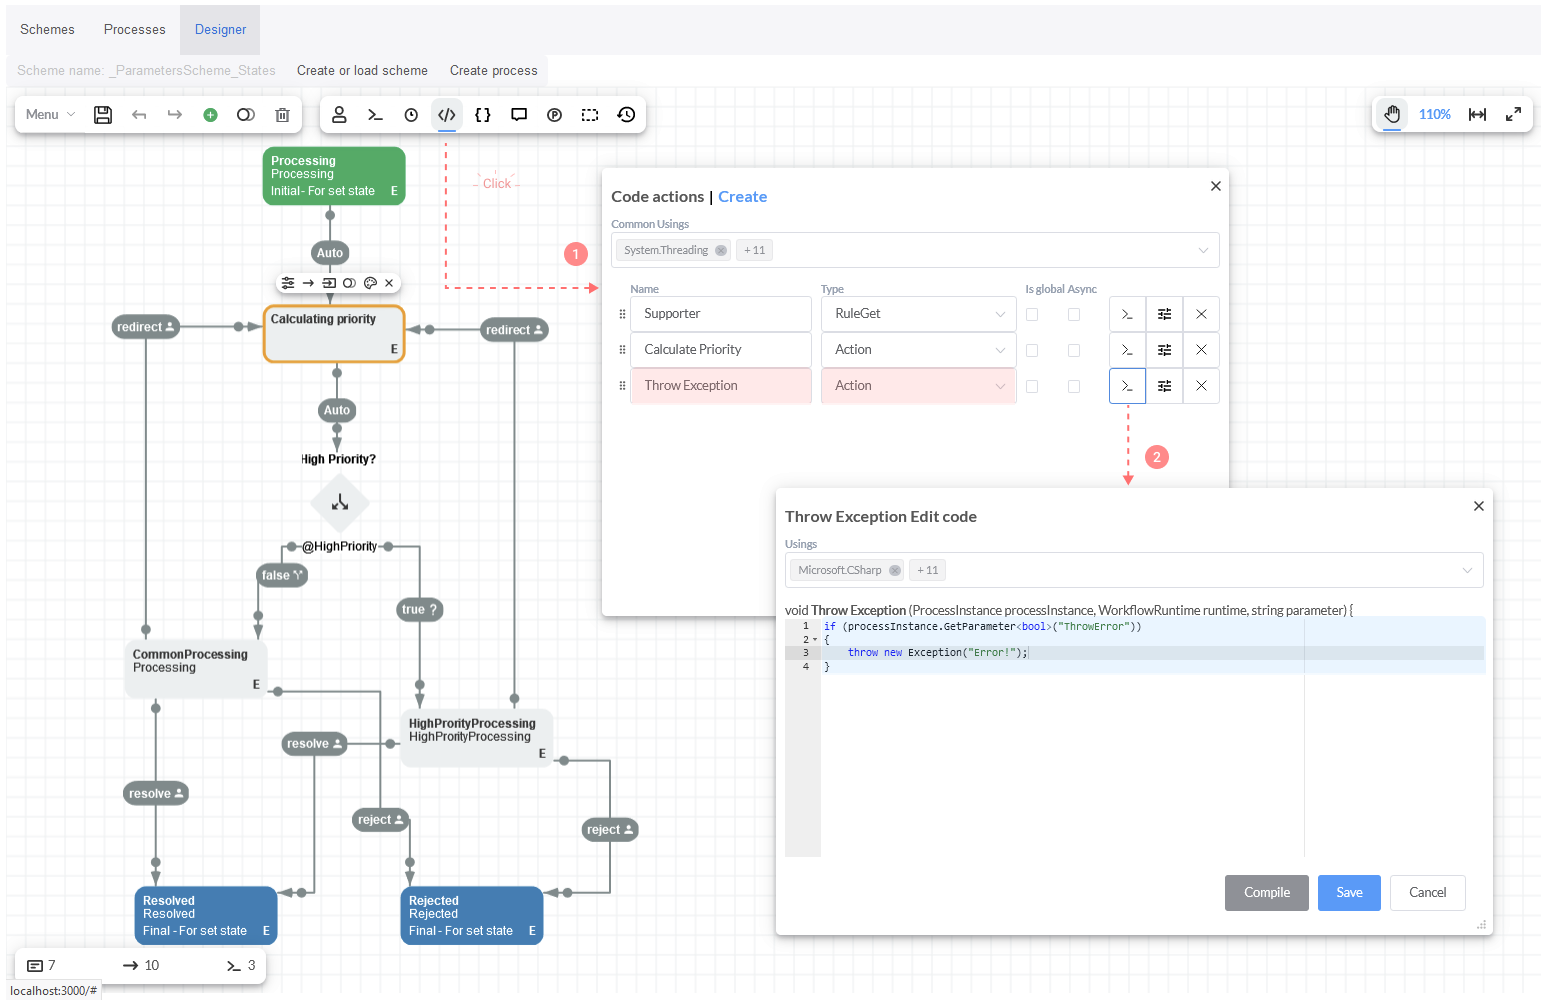The width and height of the screenshot is (1548, 1006).
Task: Open Code actions angle-bracket icon
Action: [447, 115]
